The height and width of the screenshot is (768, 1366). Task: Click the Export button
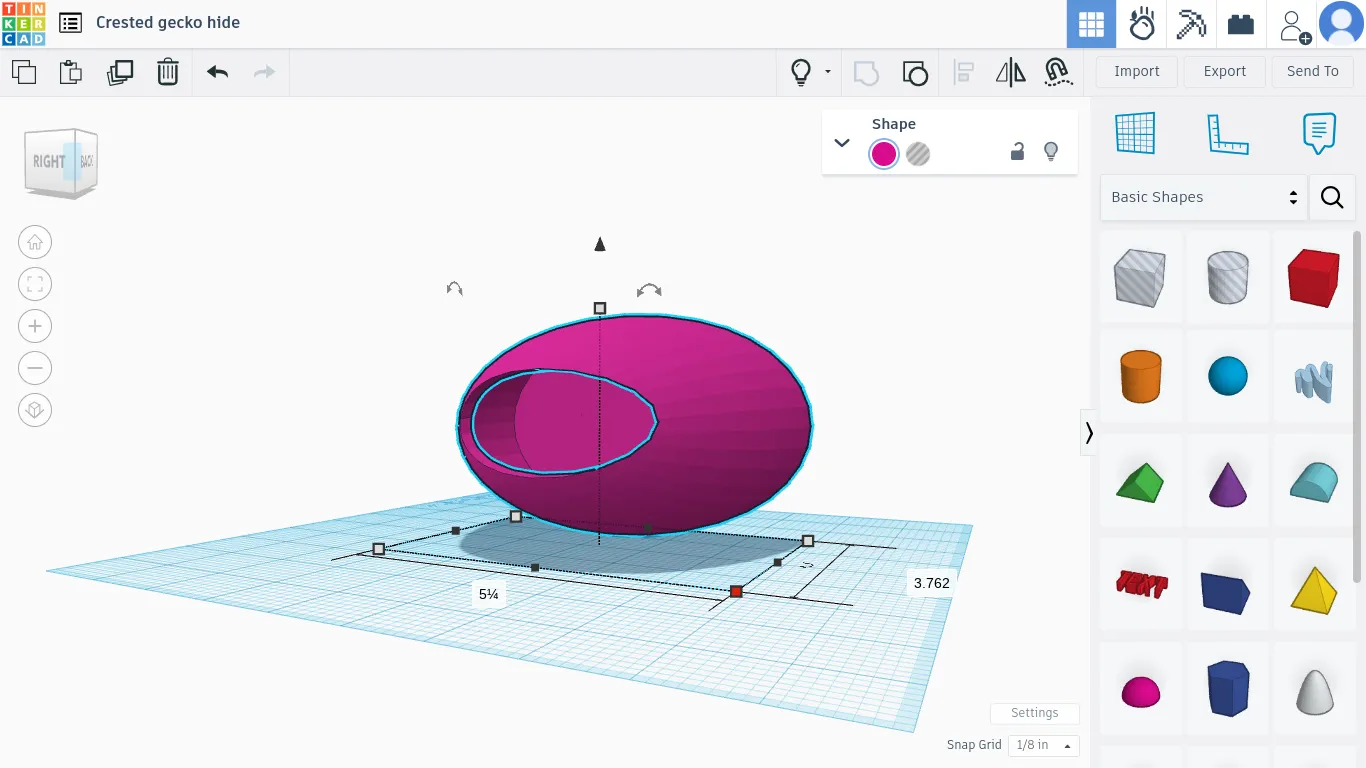[x=1224, y=71]
